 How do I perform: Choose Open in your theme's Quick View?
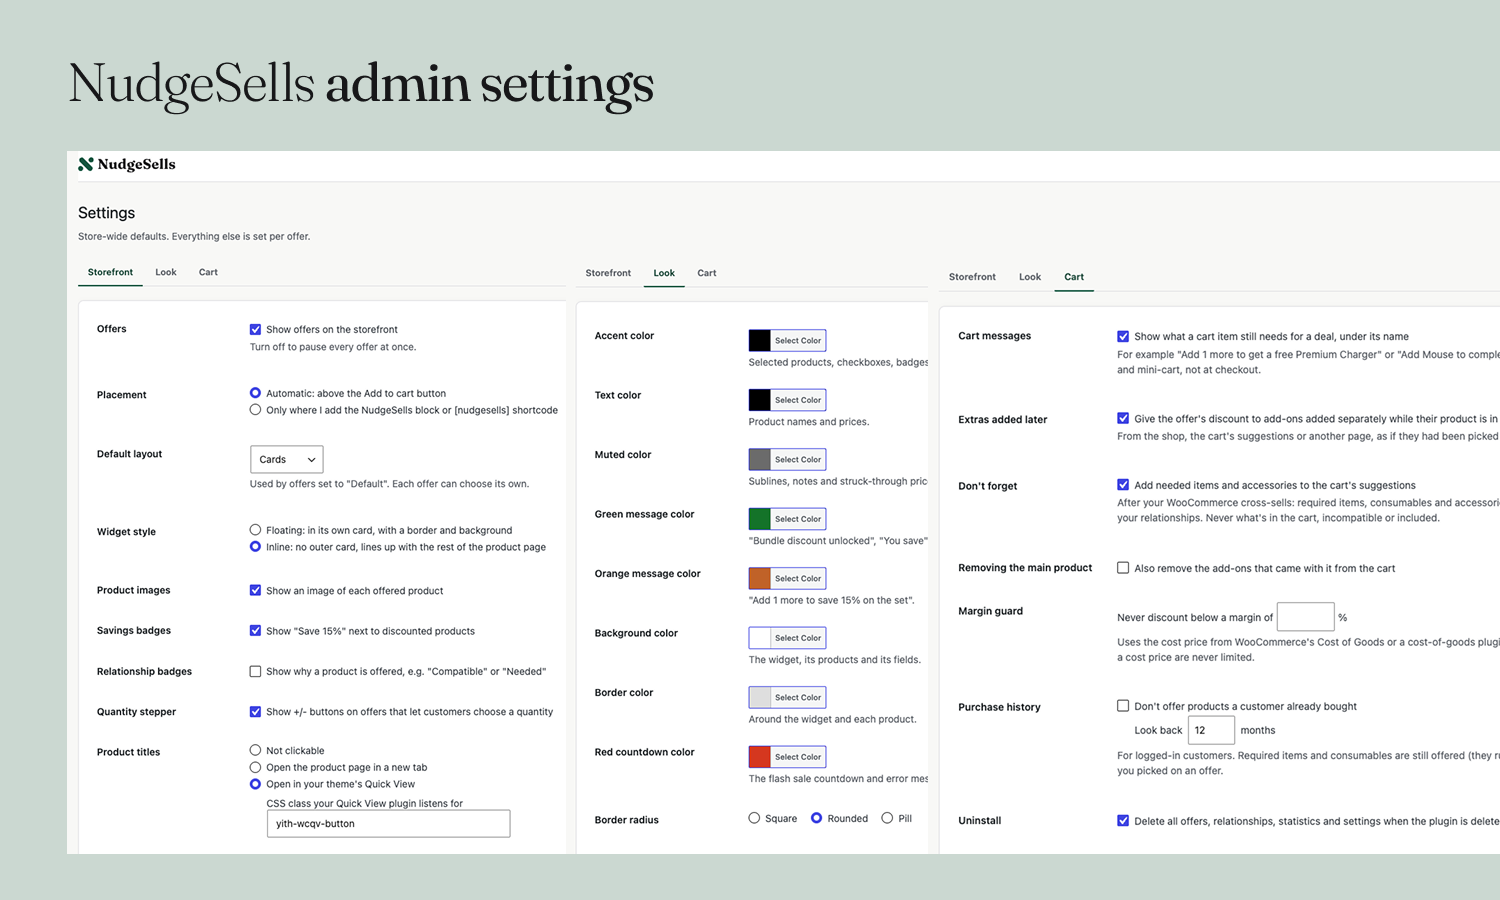click(x=256, y=784)
